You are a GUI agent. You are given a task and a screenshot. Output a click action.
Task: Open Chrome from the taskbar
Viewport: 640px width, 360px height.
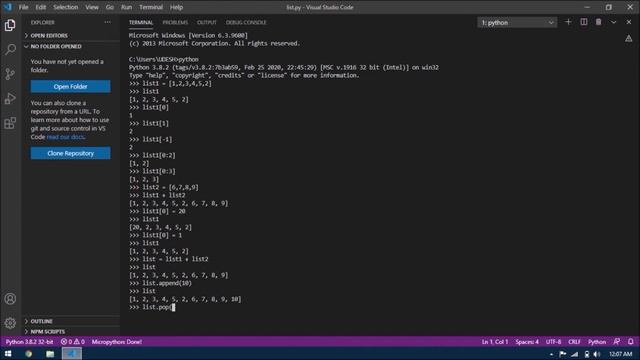tap(29, 353)
